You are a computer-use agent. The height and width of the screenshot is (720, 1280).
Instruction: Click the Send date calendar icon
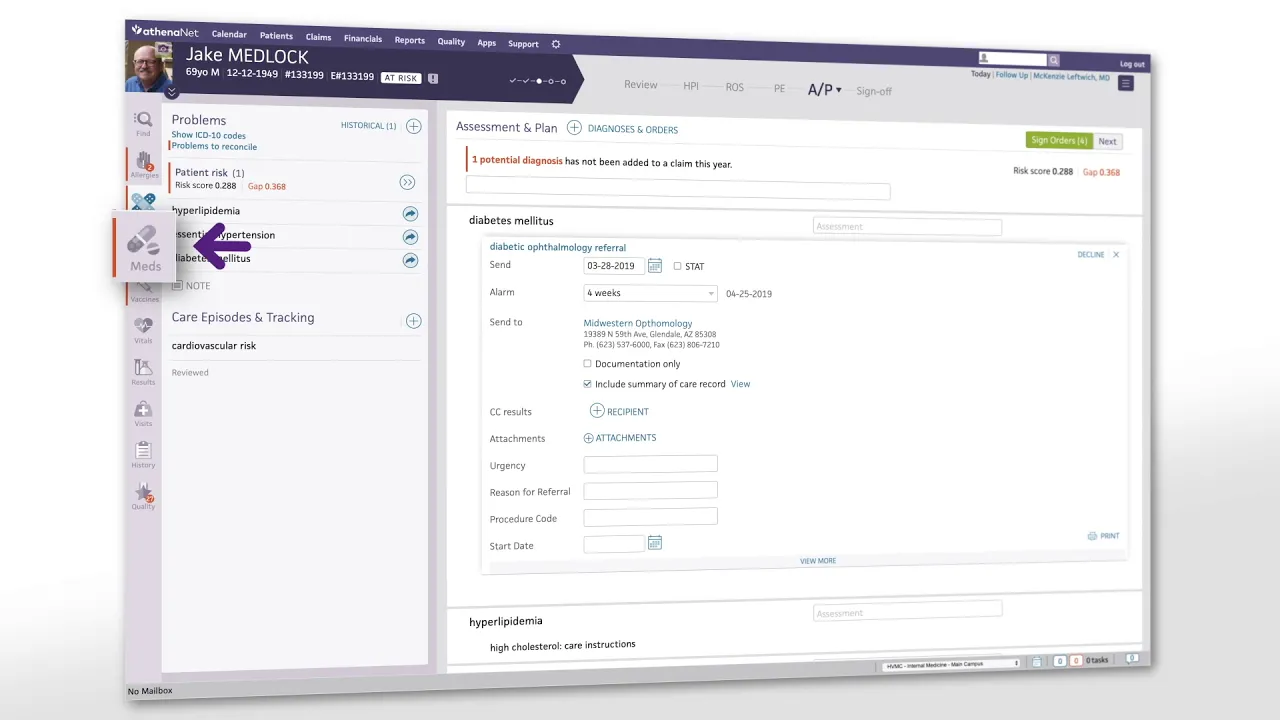655,266
